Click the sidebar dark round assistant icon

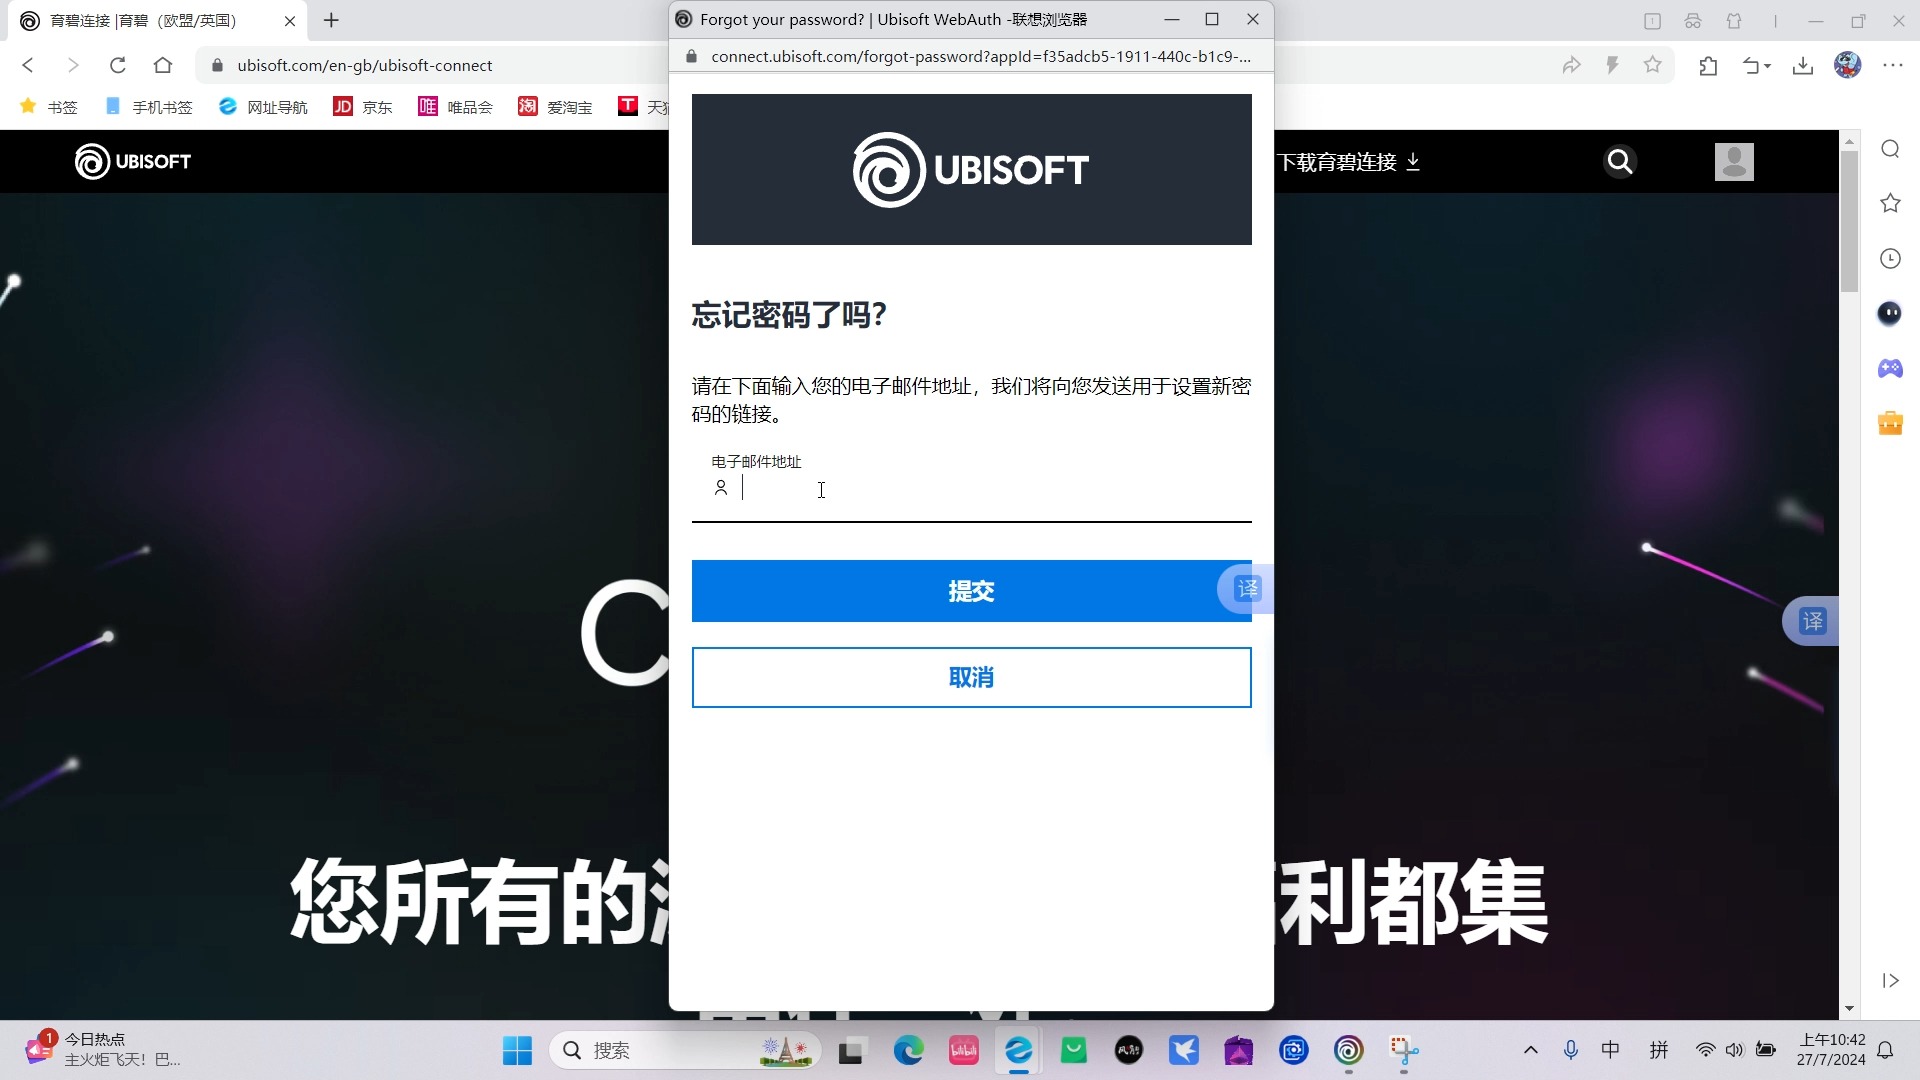[1890, 313]
